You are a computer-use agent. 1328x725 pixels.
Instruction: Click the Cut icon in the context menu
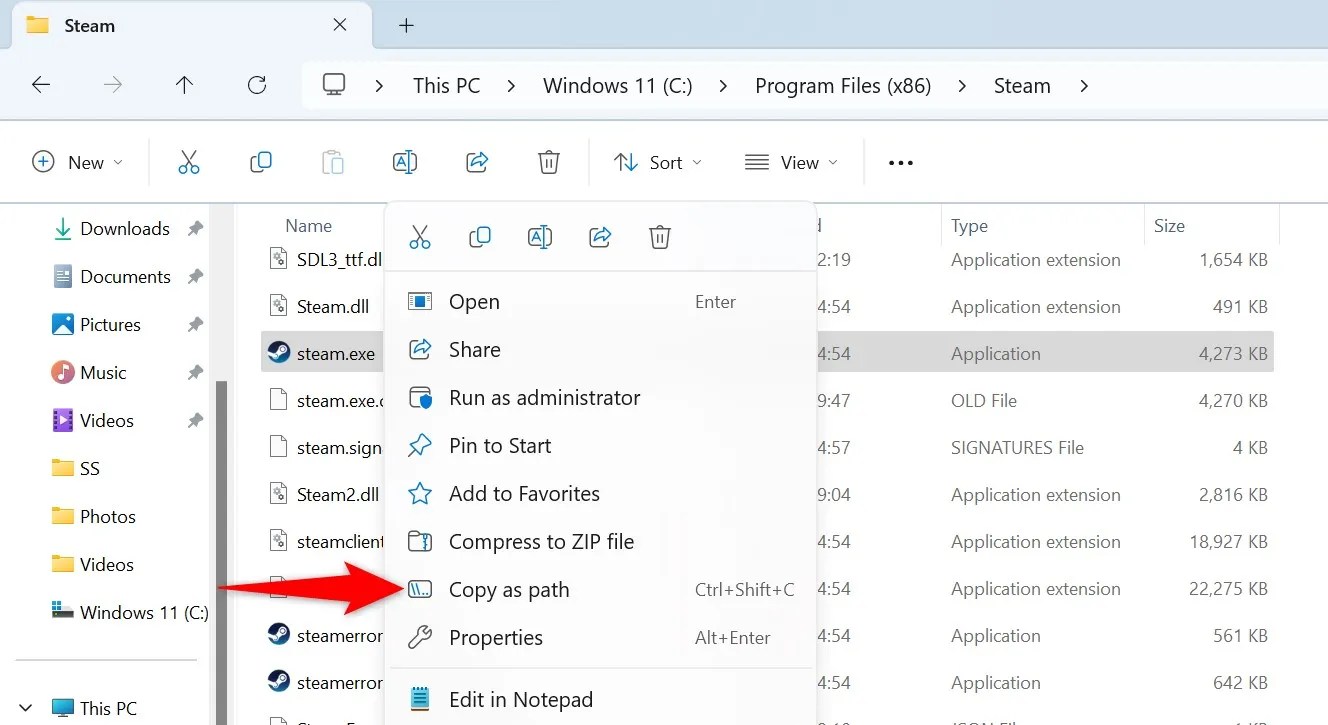419,237
